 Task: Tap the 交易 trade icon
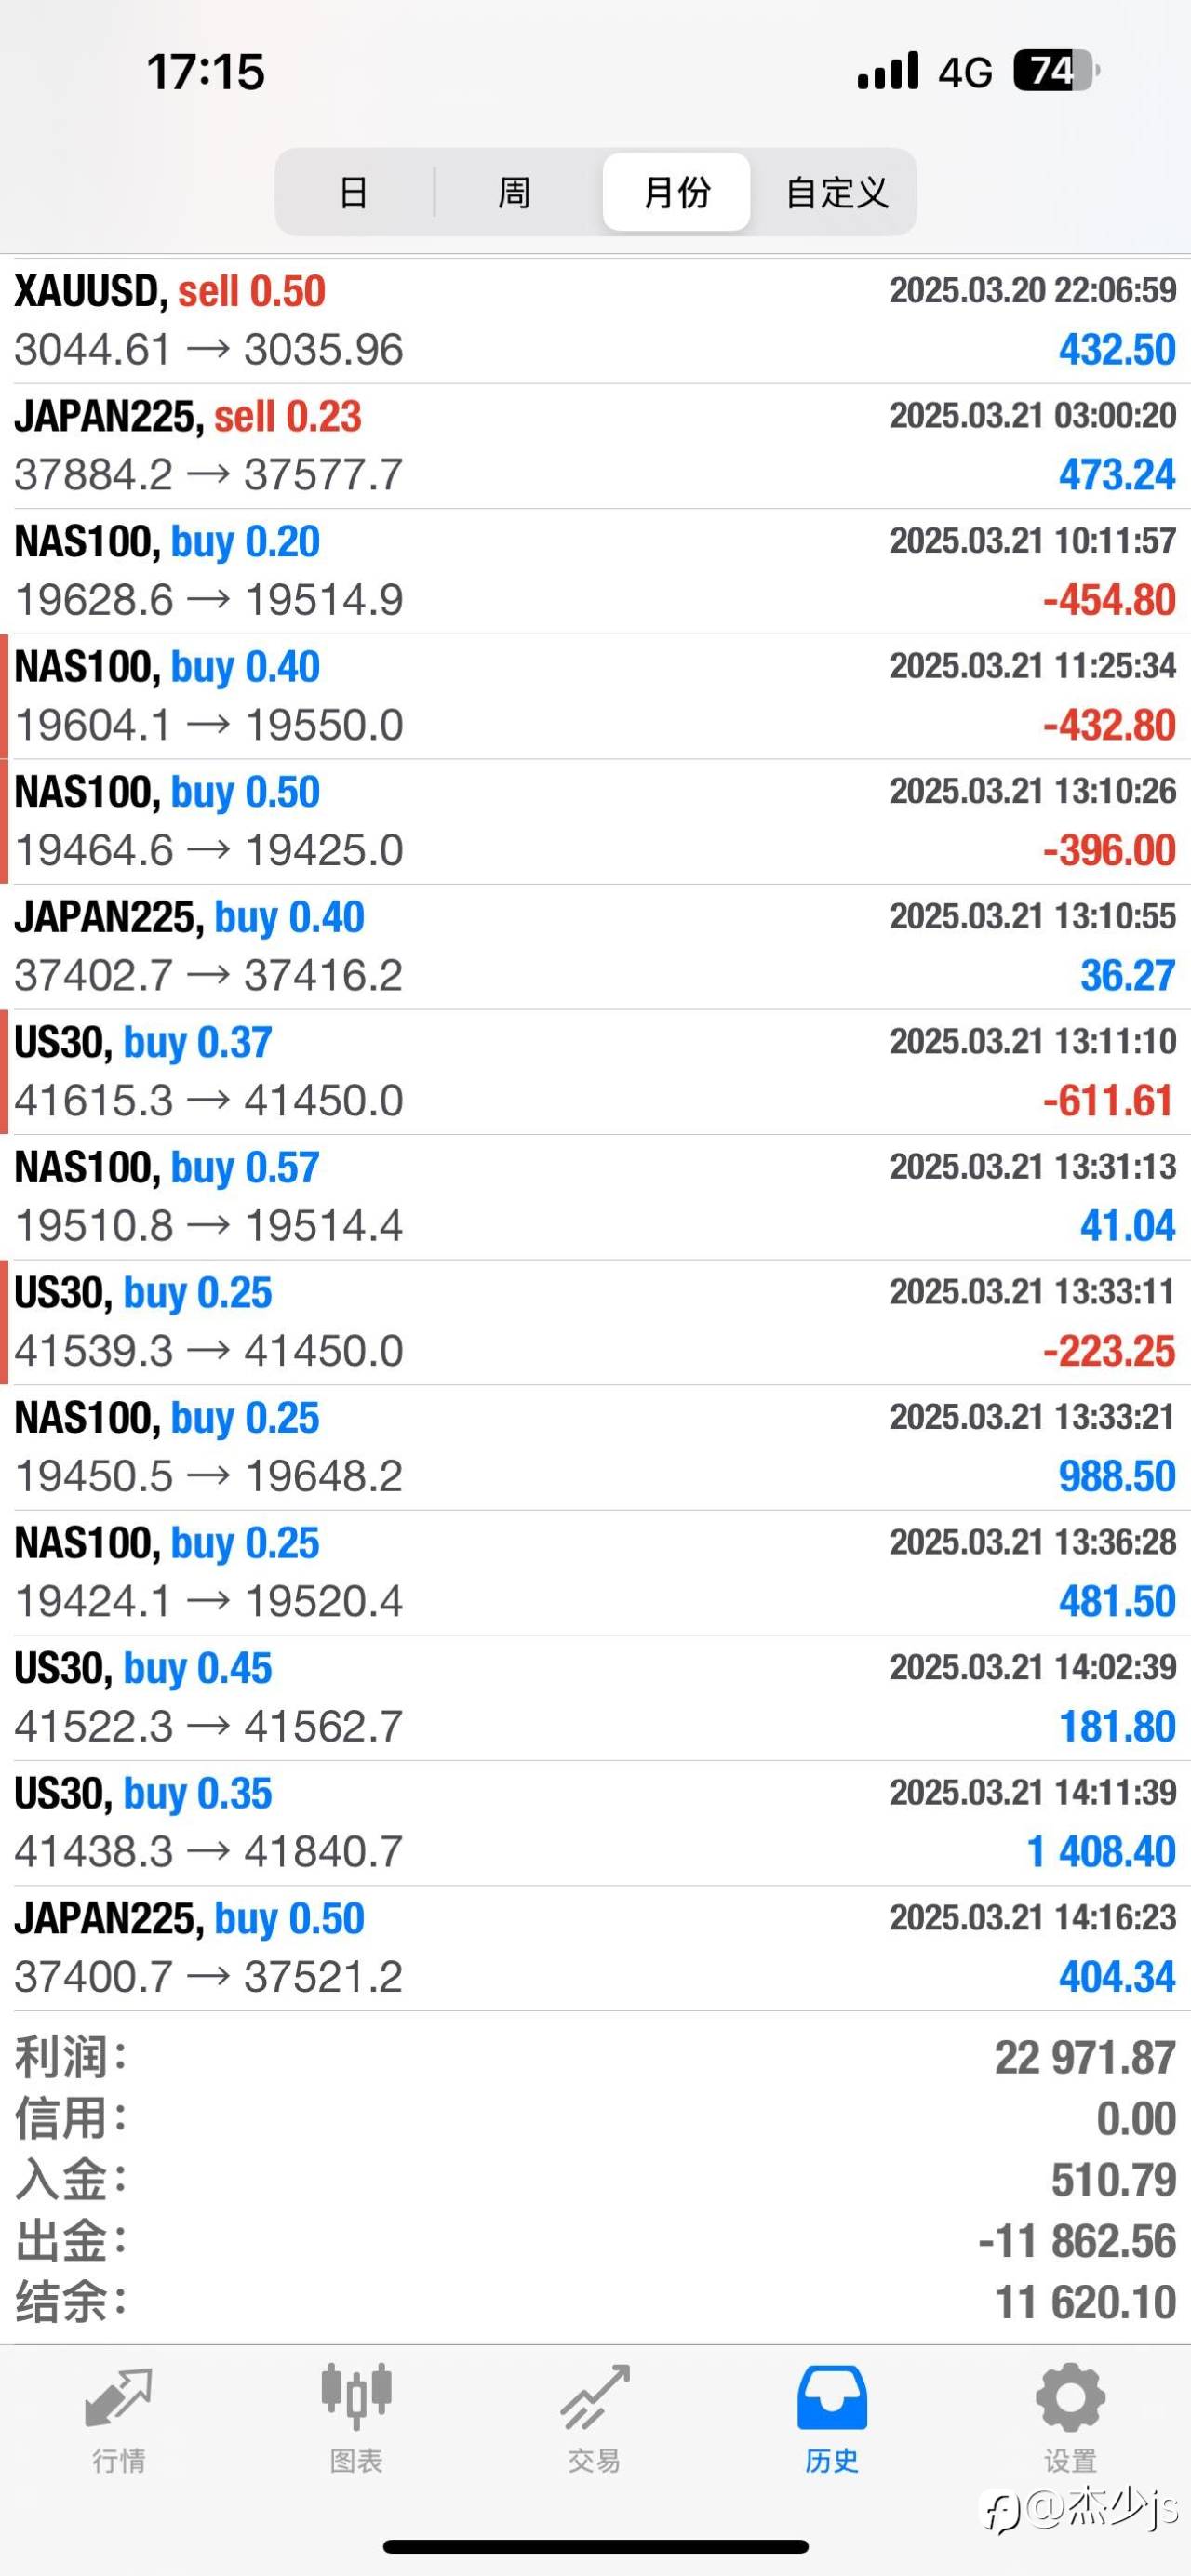click(595, 2399)
